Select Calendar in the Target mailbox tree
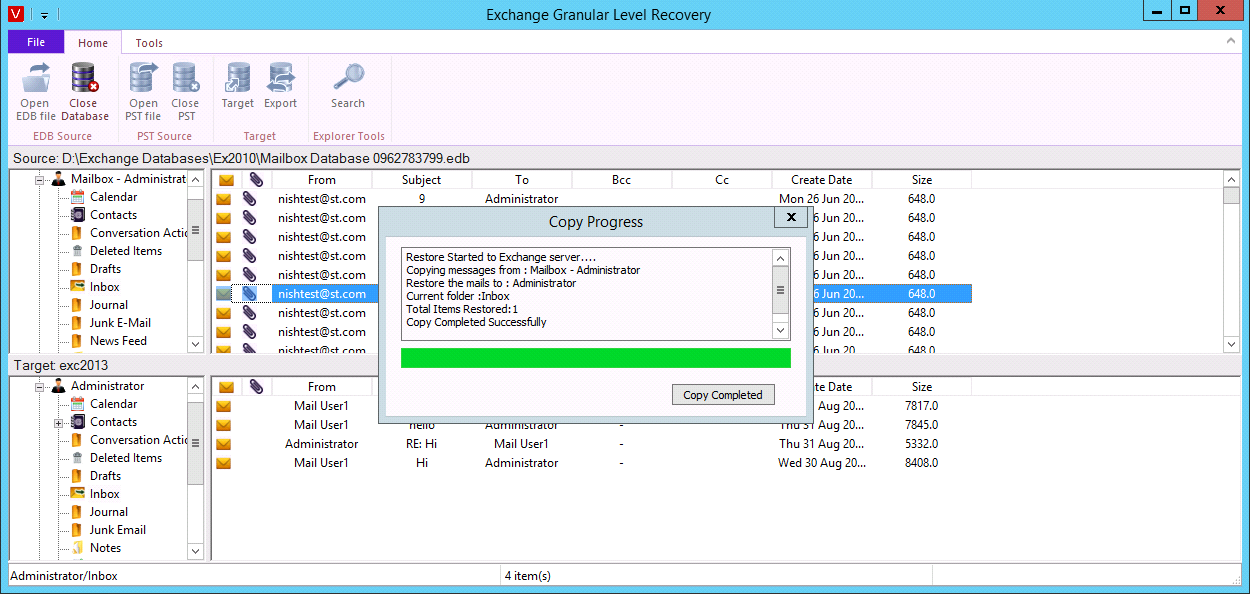 coord(114,404)
